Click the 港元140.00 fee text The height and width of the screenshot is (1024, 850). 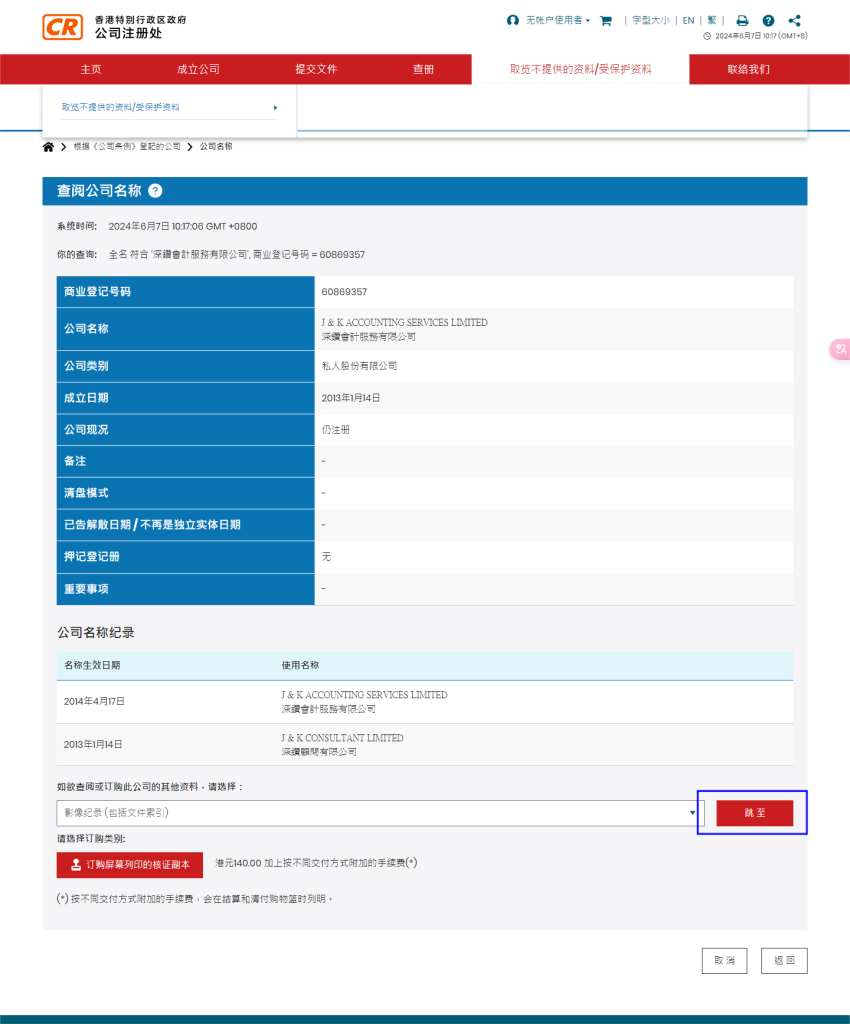316,863
